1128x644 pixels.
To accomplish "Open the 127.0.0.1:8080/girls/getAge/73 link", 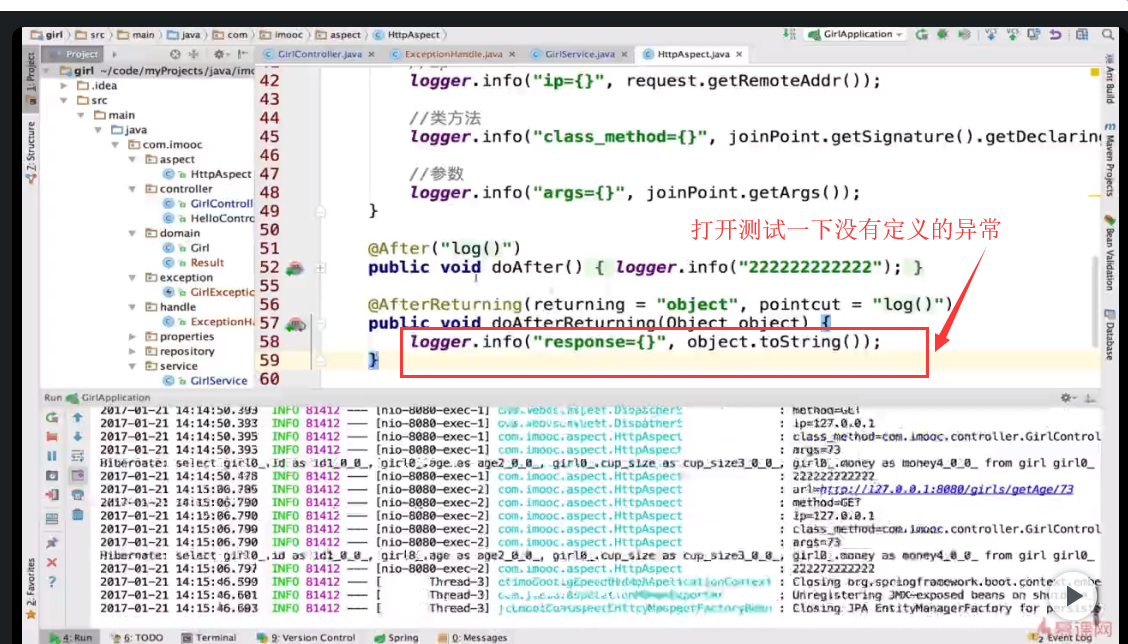I will (x=947, y=489).
